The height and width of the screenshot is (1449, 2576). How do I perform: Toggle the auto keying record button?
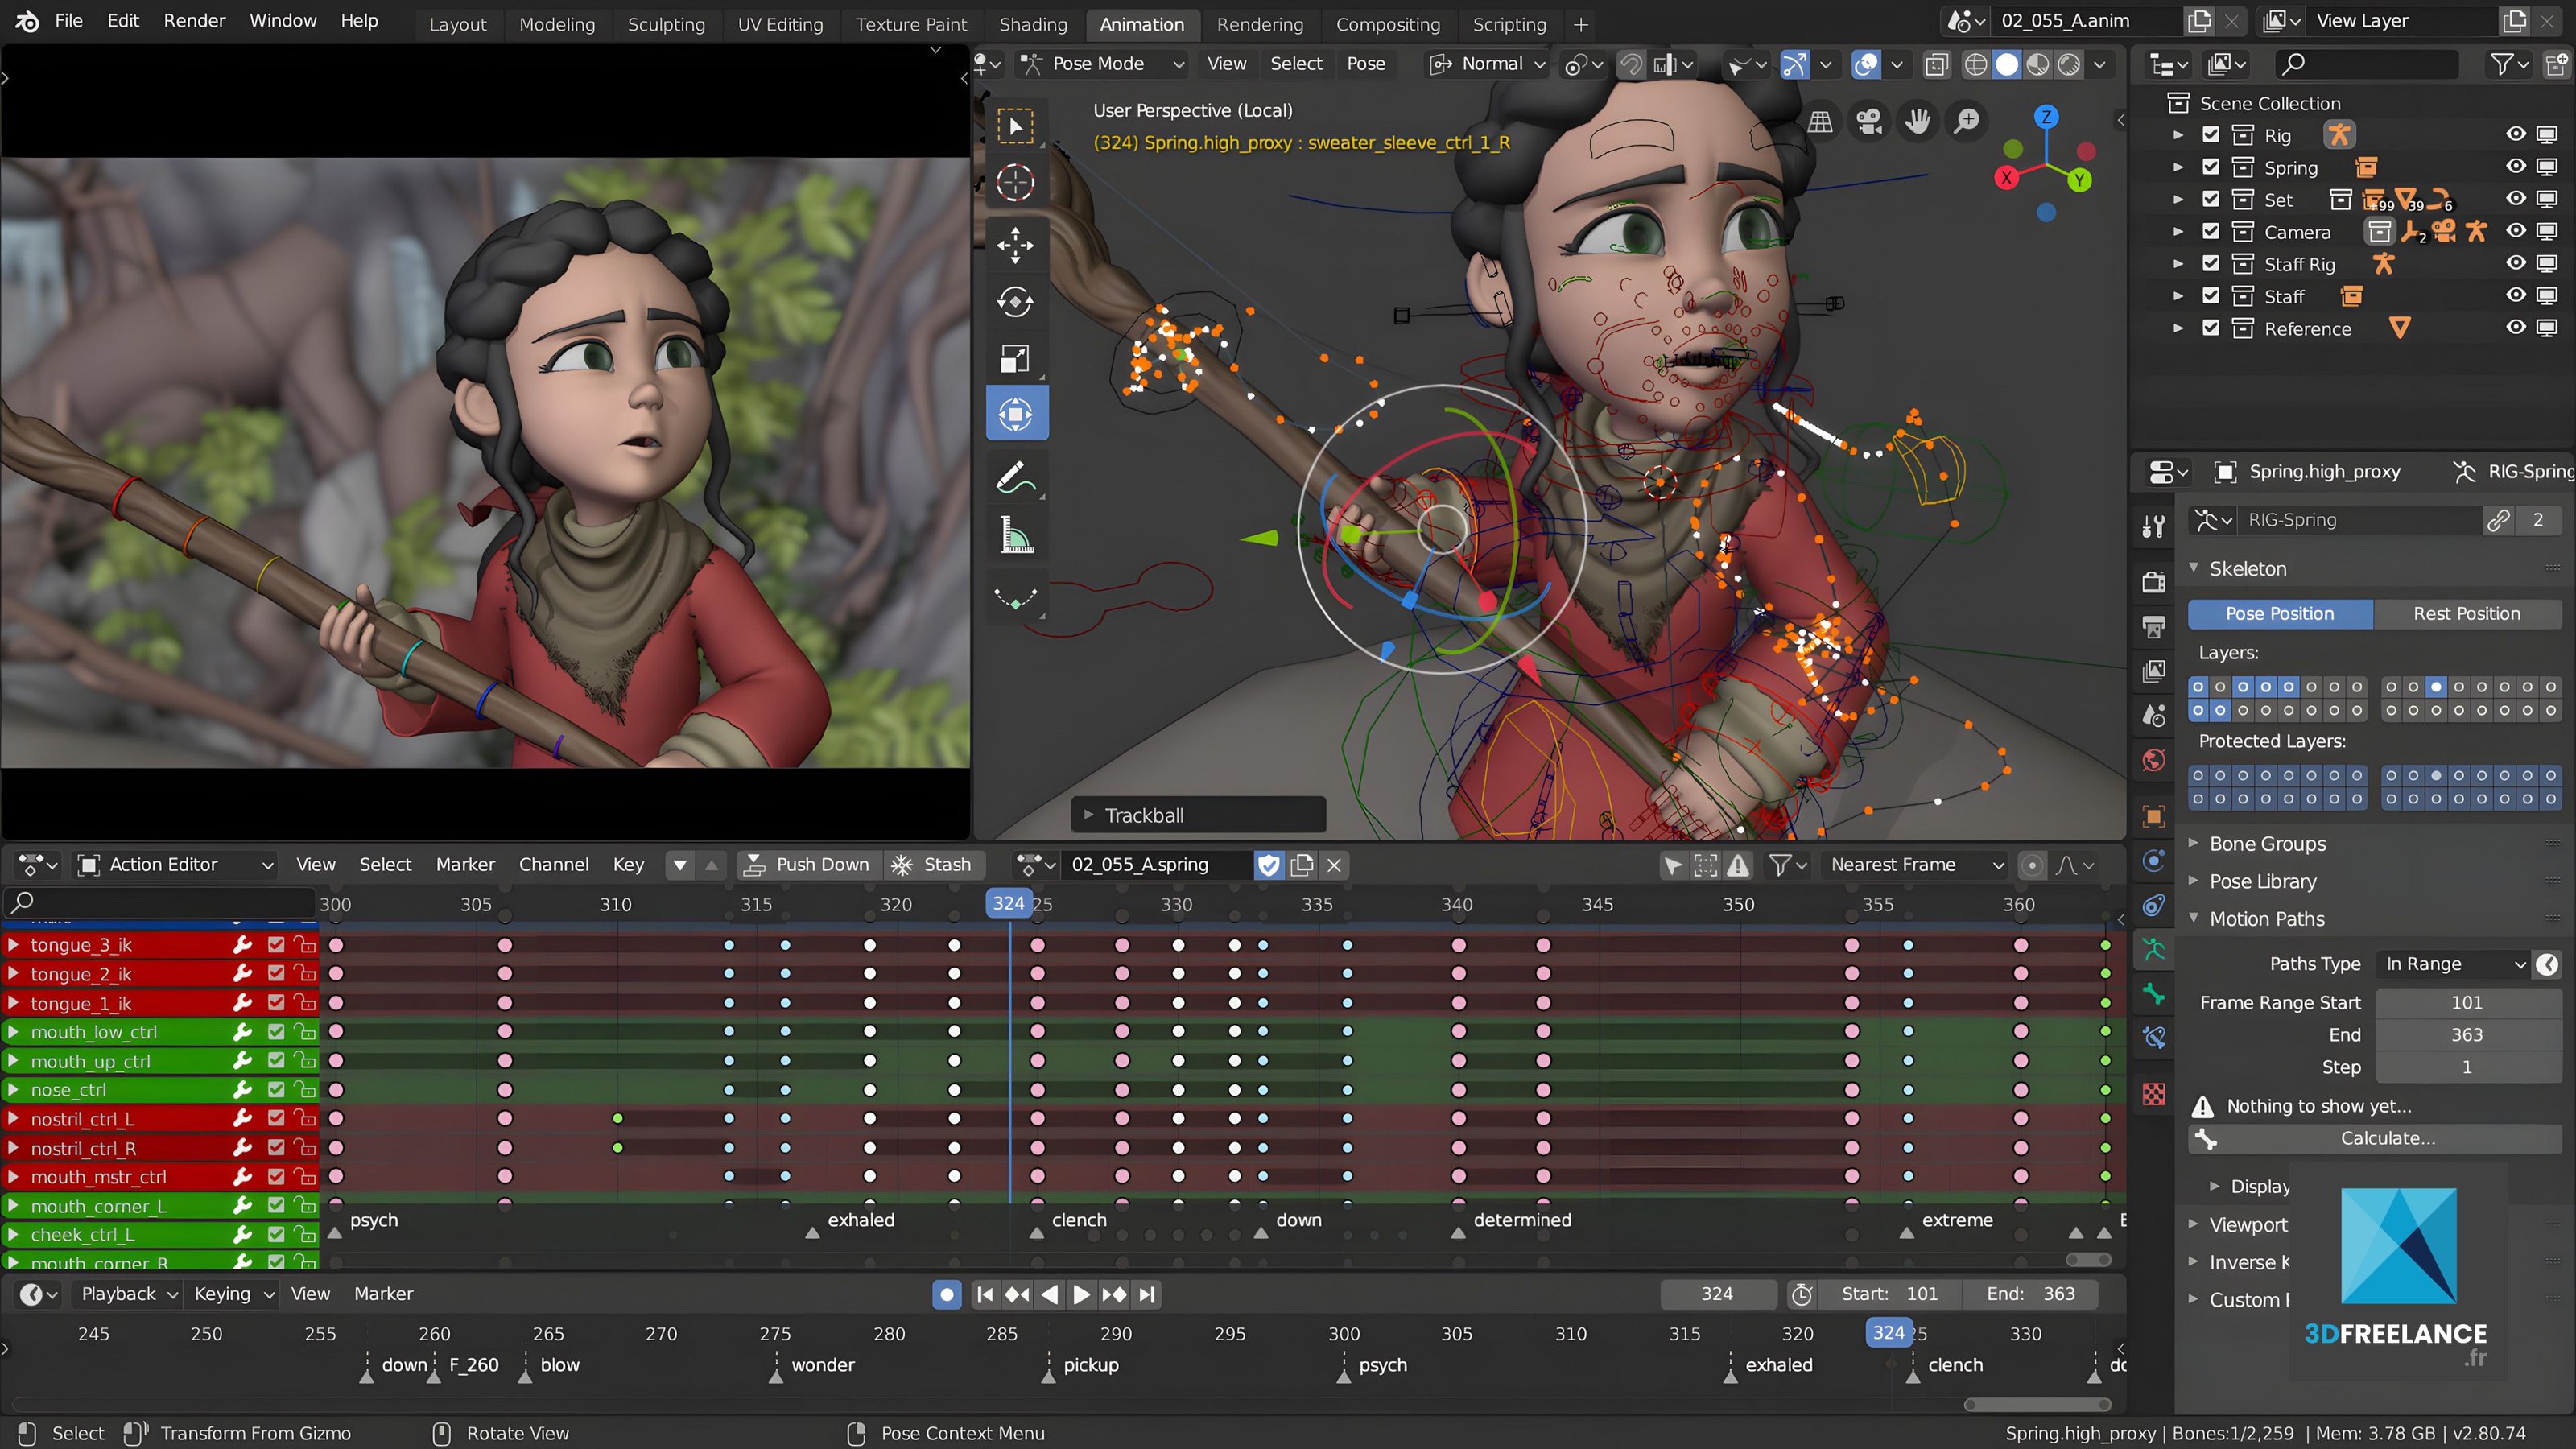pos(946,1294)
